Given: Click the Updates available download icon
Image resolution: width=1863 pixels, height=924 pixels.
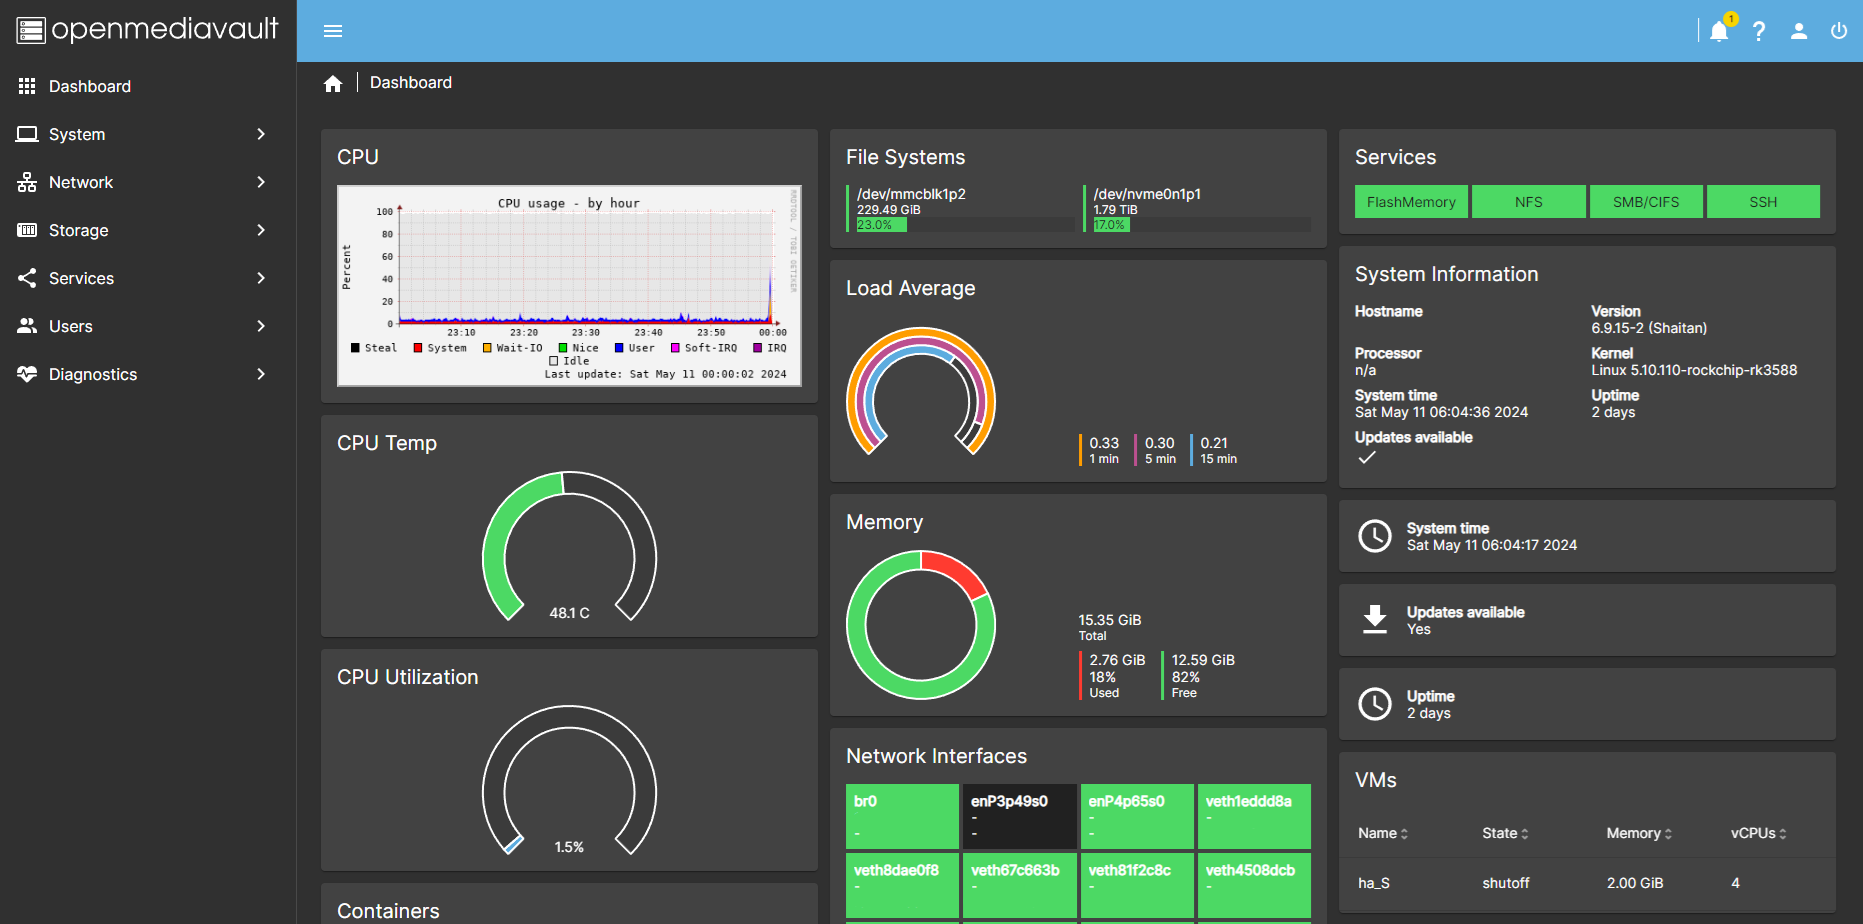Looking at the screenshot, I should 1375,620.
